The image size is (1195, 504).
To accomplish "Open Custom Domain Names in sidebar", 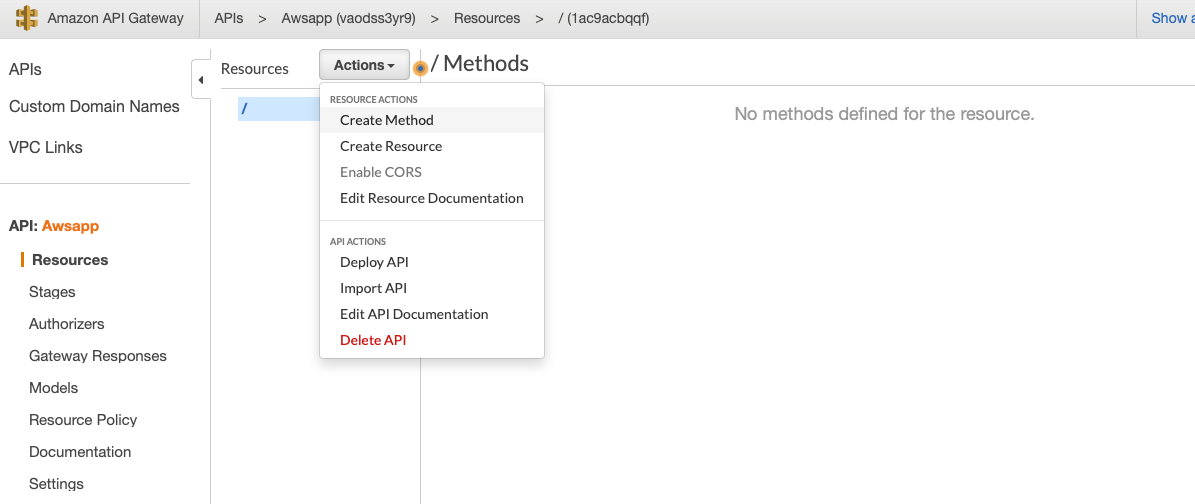I will [94, 106].
